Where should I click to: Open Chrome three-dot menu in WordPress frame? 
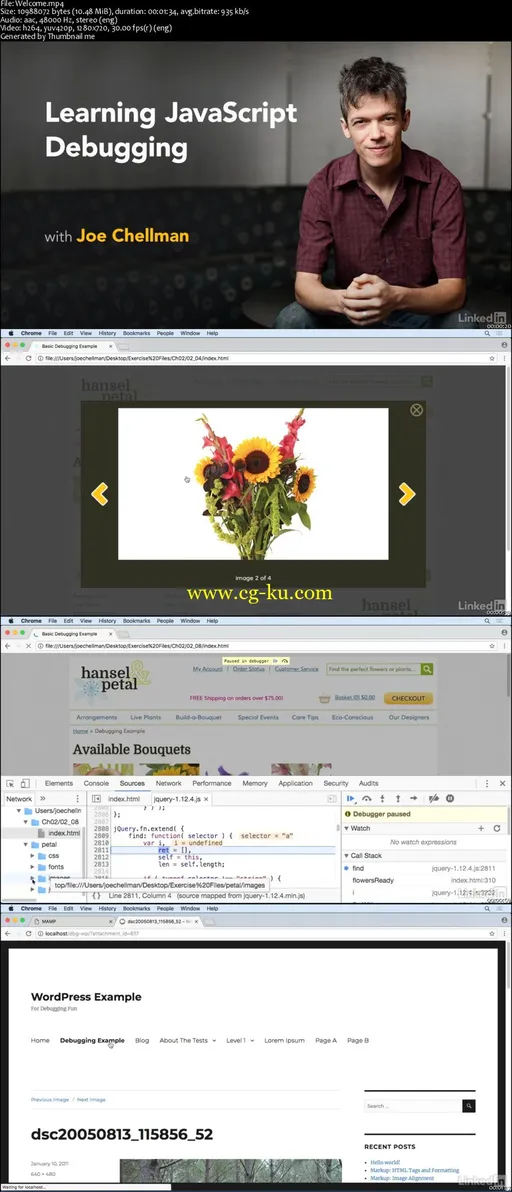pos(504,933)
